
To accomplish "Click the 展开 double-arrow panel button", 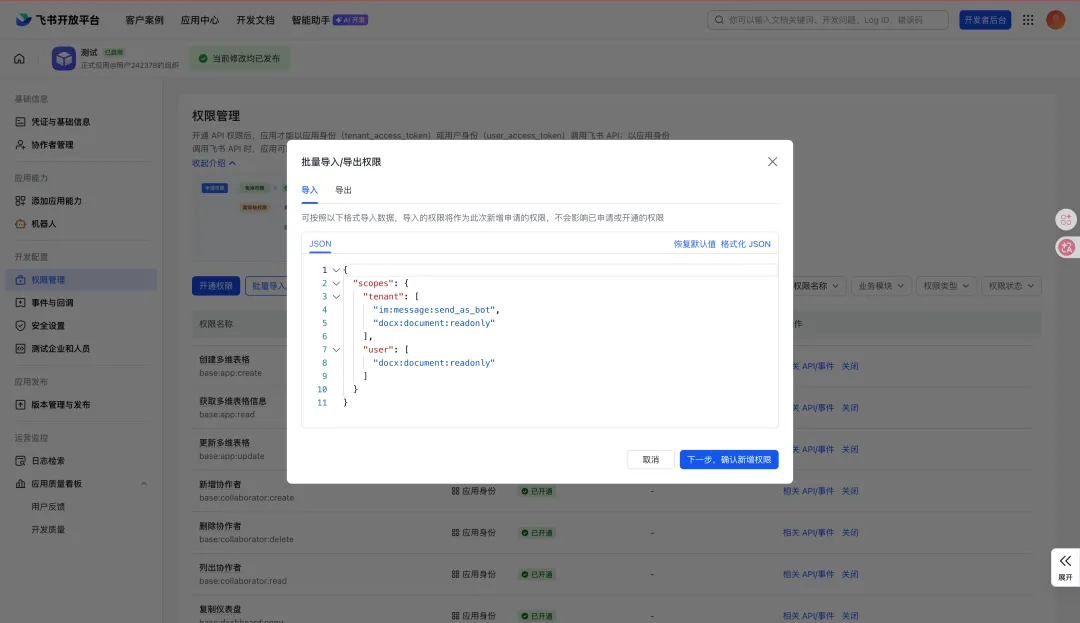I will (1065, 567).
